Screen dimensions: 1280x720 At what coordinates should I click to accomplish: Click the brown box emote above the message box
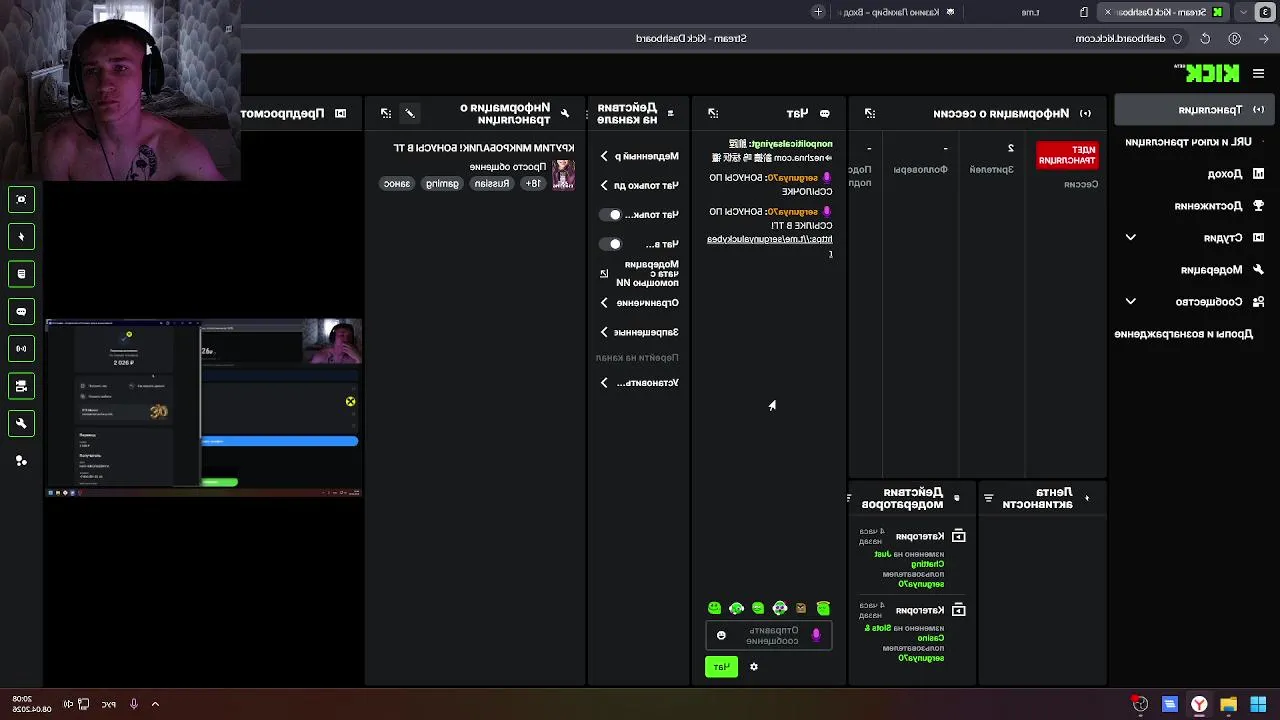(801, 608)
